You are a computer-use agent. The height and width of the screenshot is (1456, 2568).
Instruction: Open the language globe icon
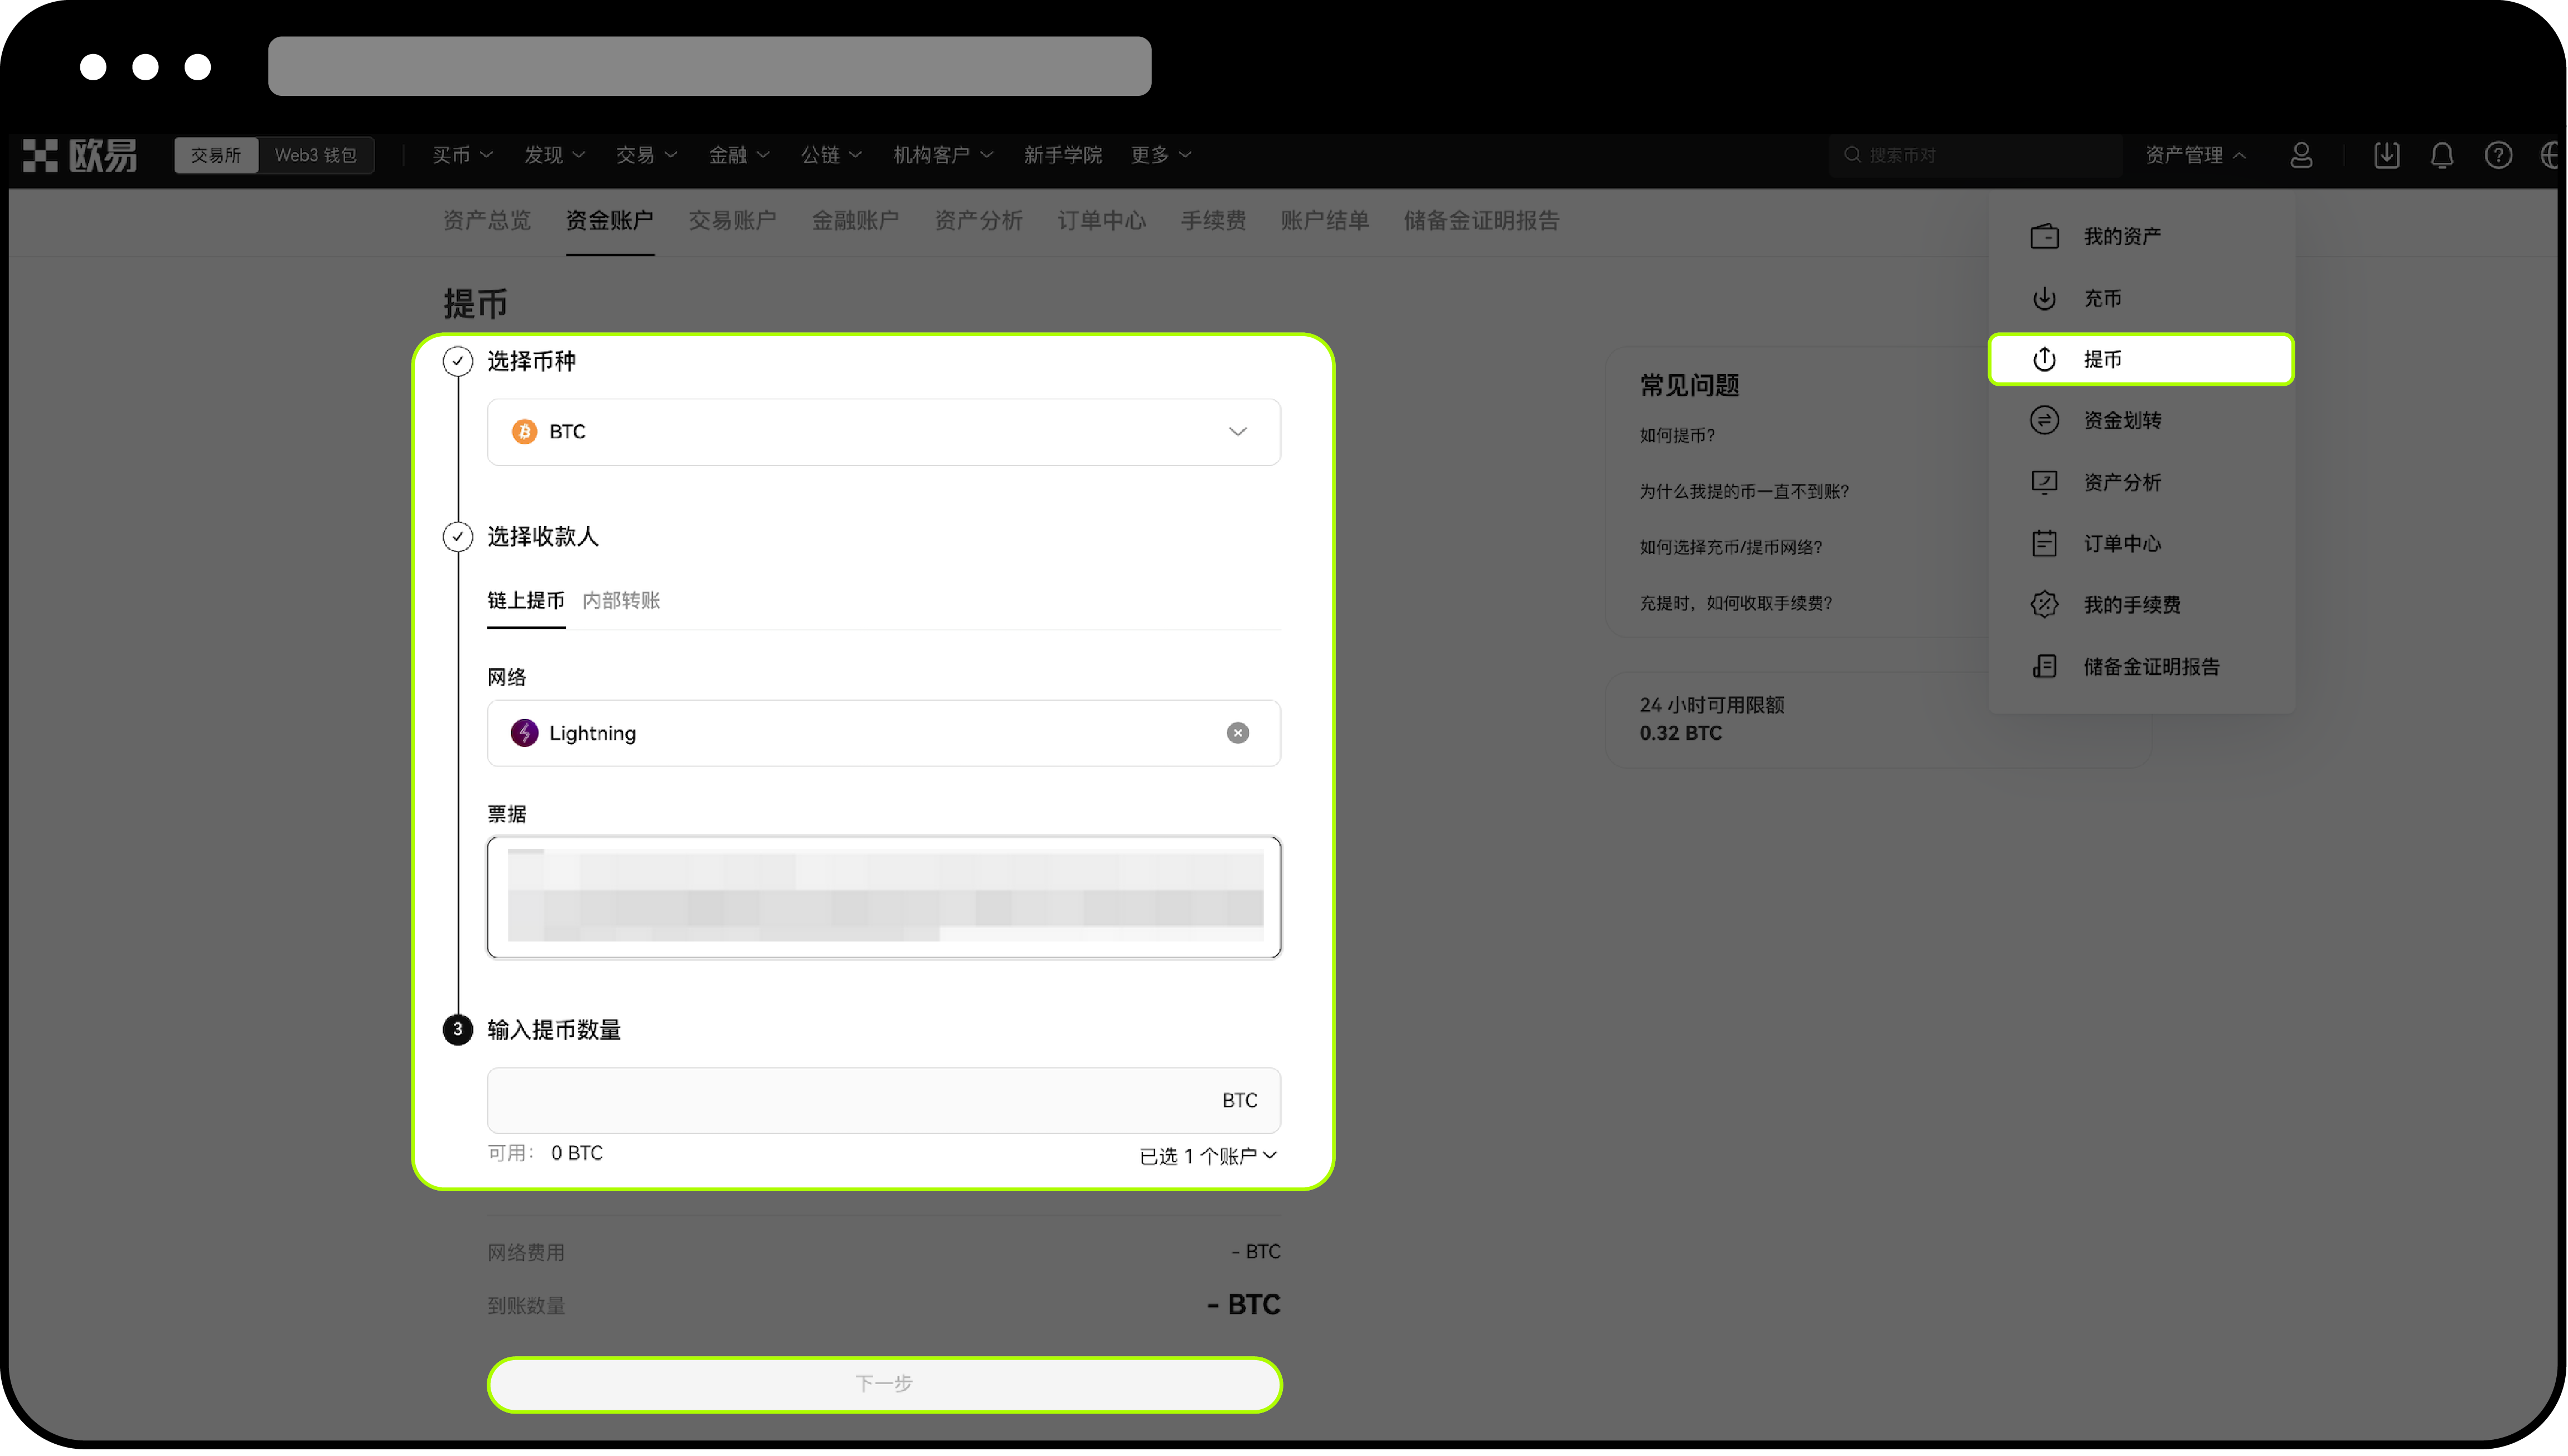[x=2550, y=155]
